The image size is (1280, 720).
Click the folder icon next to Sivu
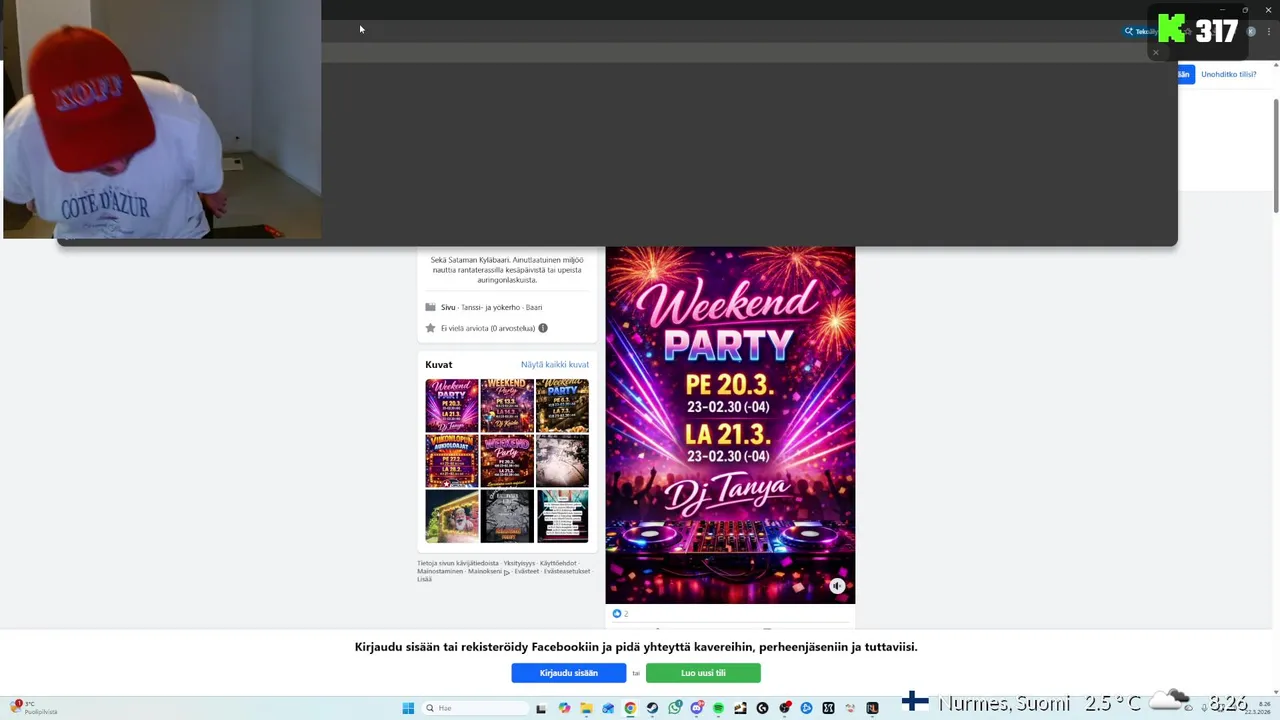[430, 307]
